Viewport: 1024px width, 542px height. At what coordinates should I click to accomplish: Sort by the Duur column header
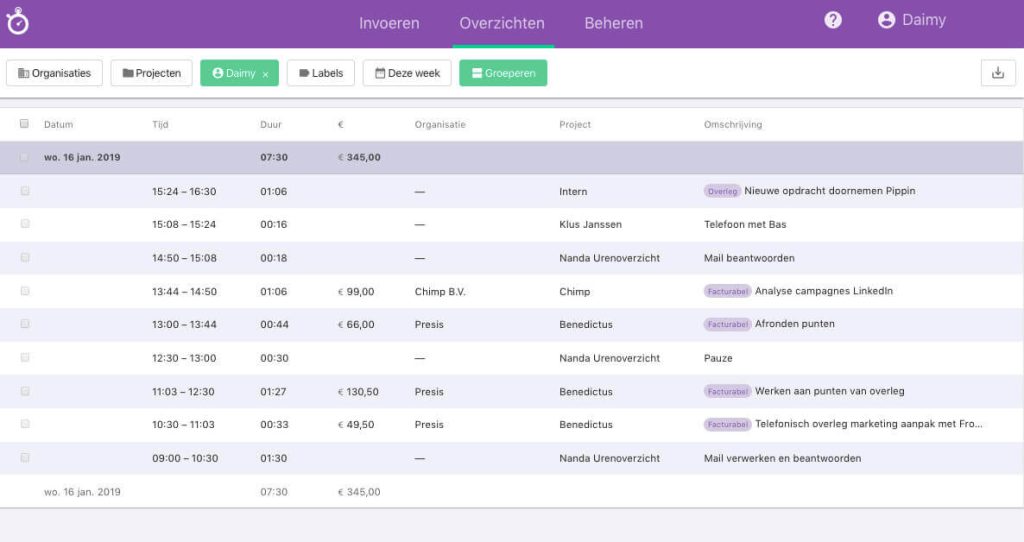tap(270, 125)
